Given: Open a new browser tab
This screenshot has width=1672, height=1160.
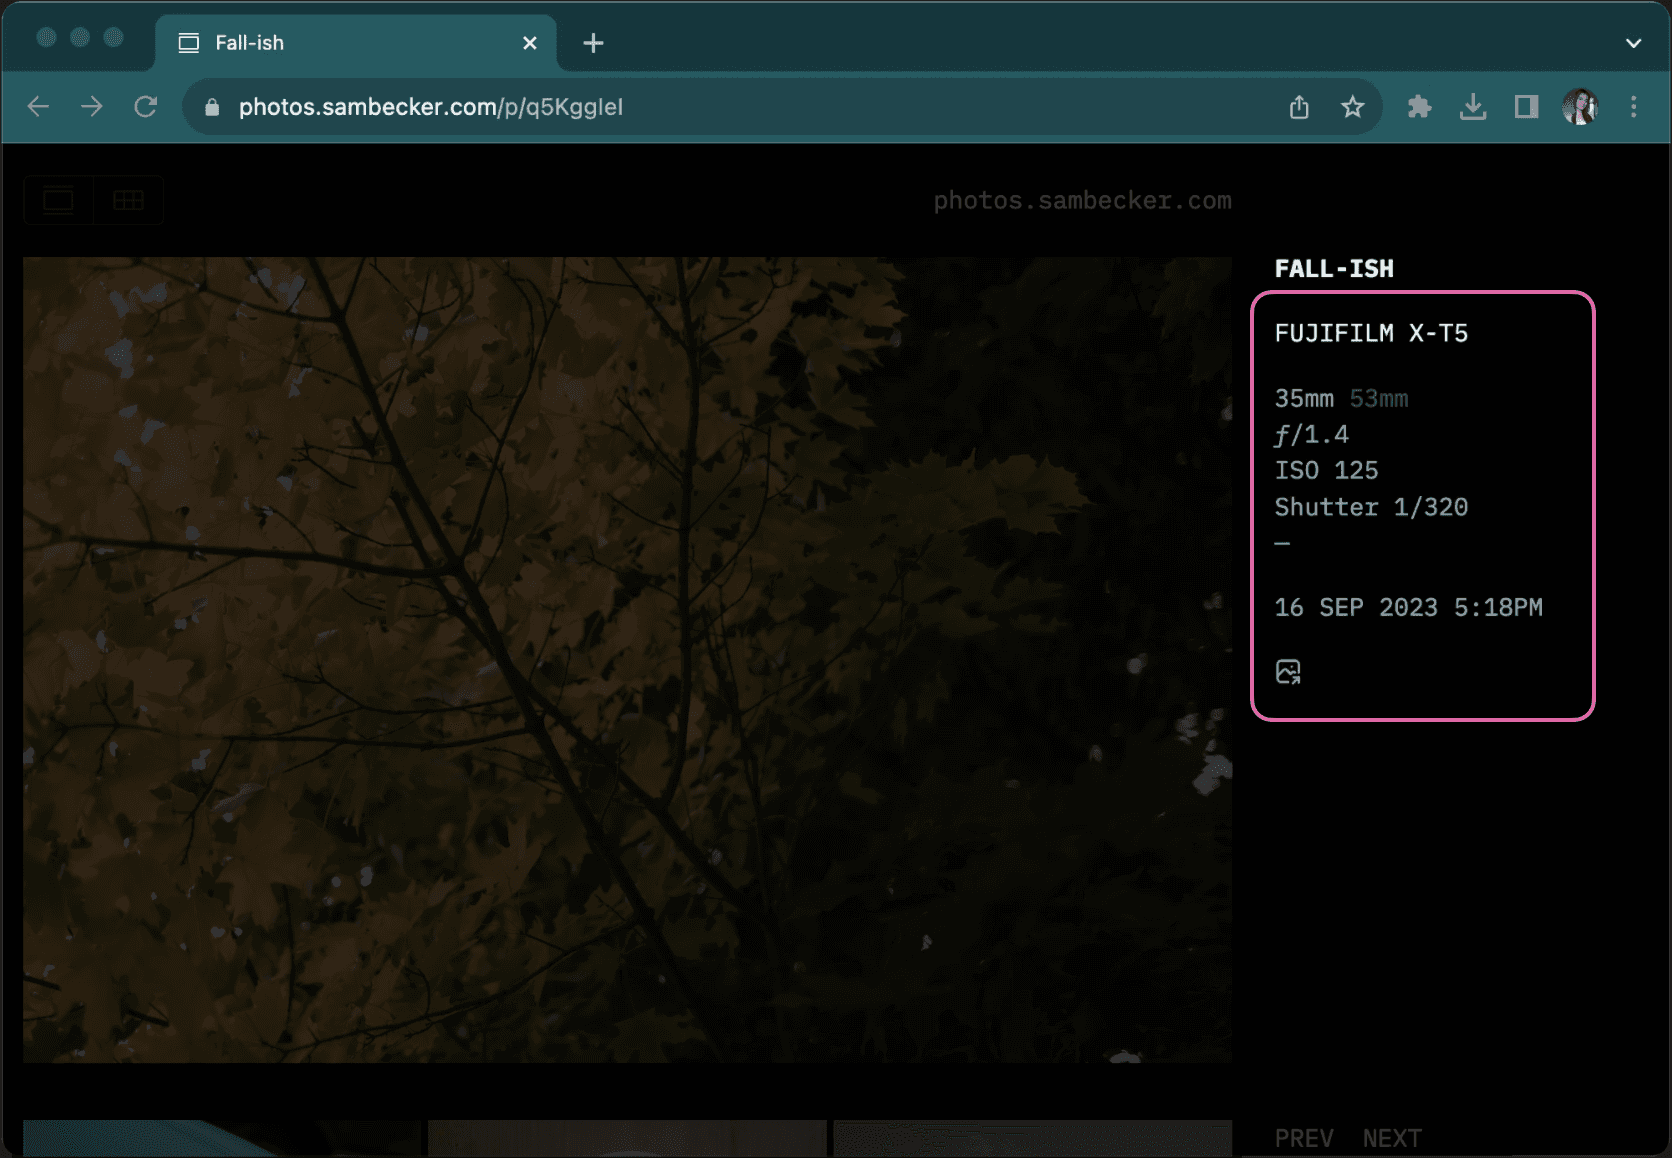Looking at the screenshot, I should pos(593,43).
